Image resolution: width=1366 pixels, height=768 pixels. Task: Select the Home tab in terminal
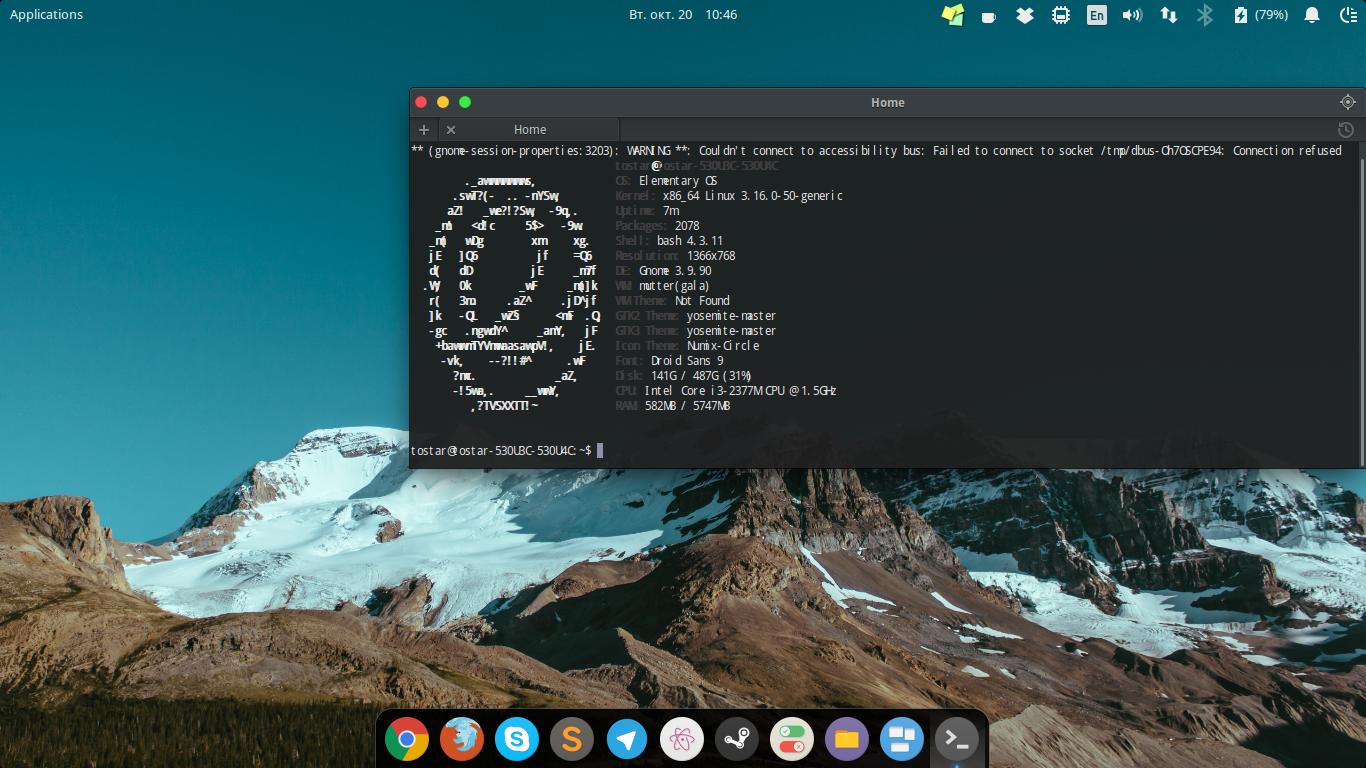(x=529, y=130)
